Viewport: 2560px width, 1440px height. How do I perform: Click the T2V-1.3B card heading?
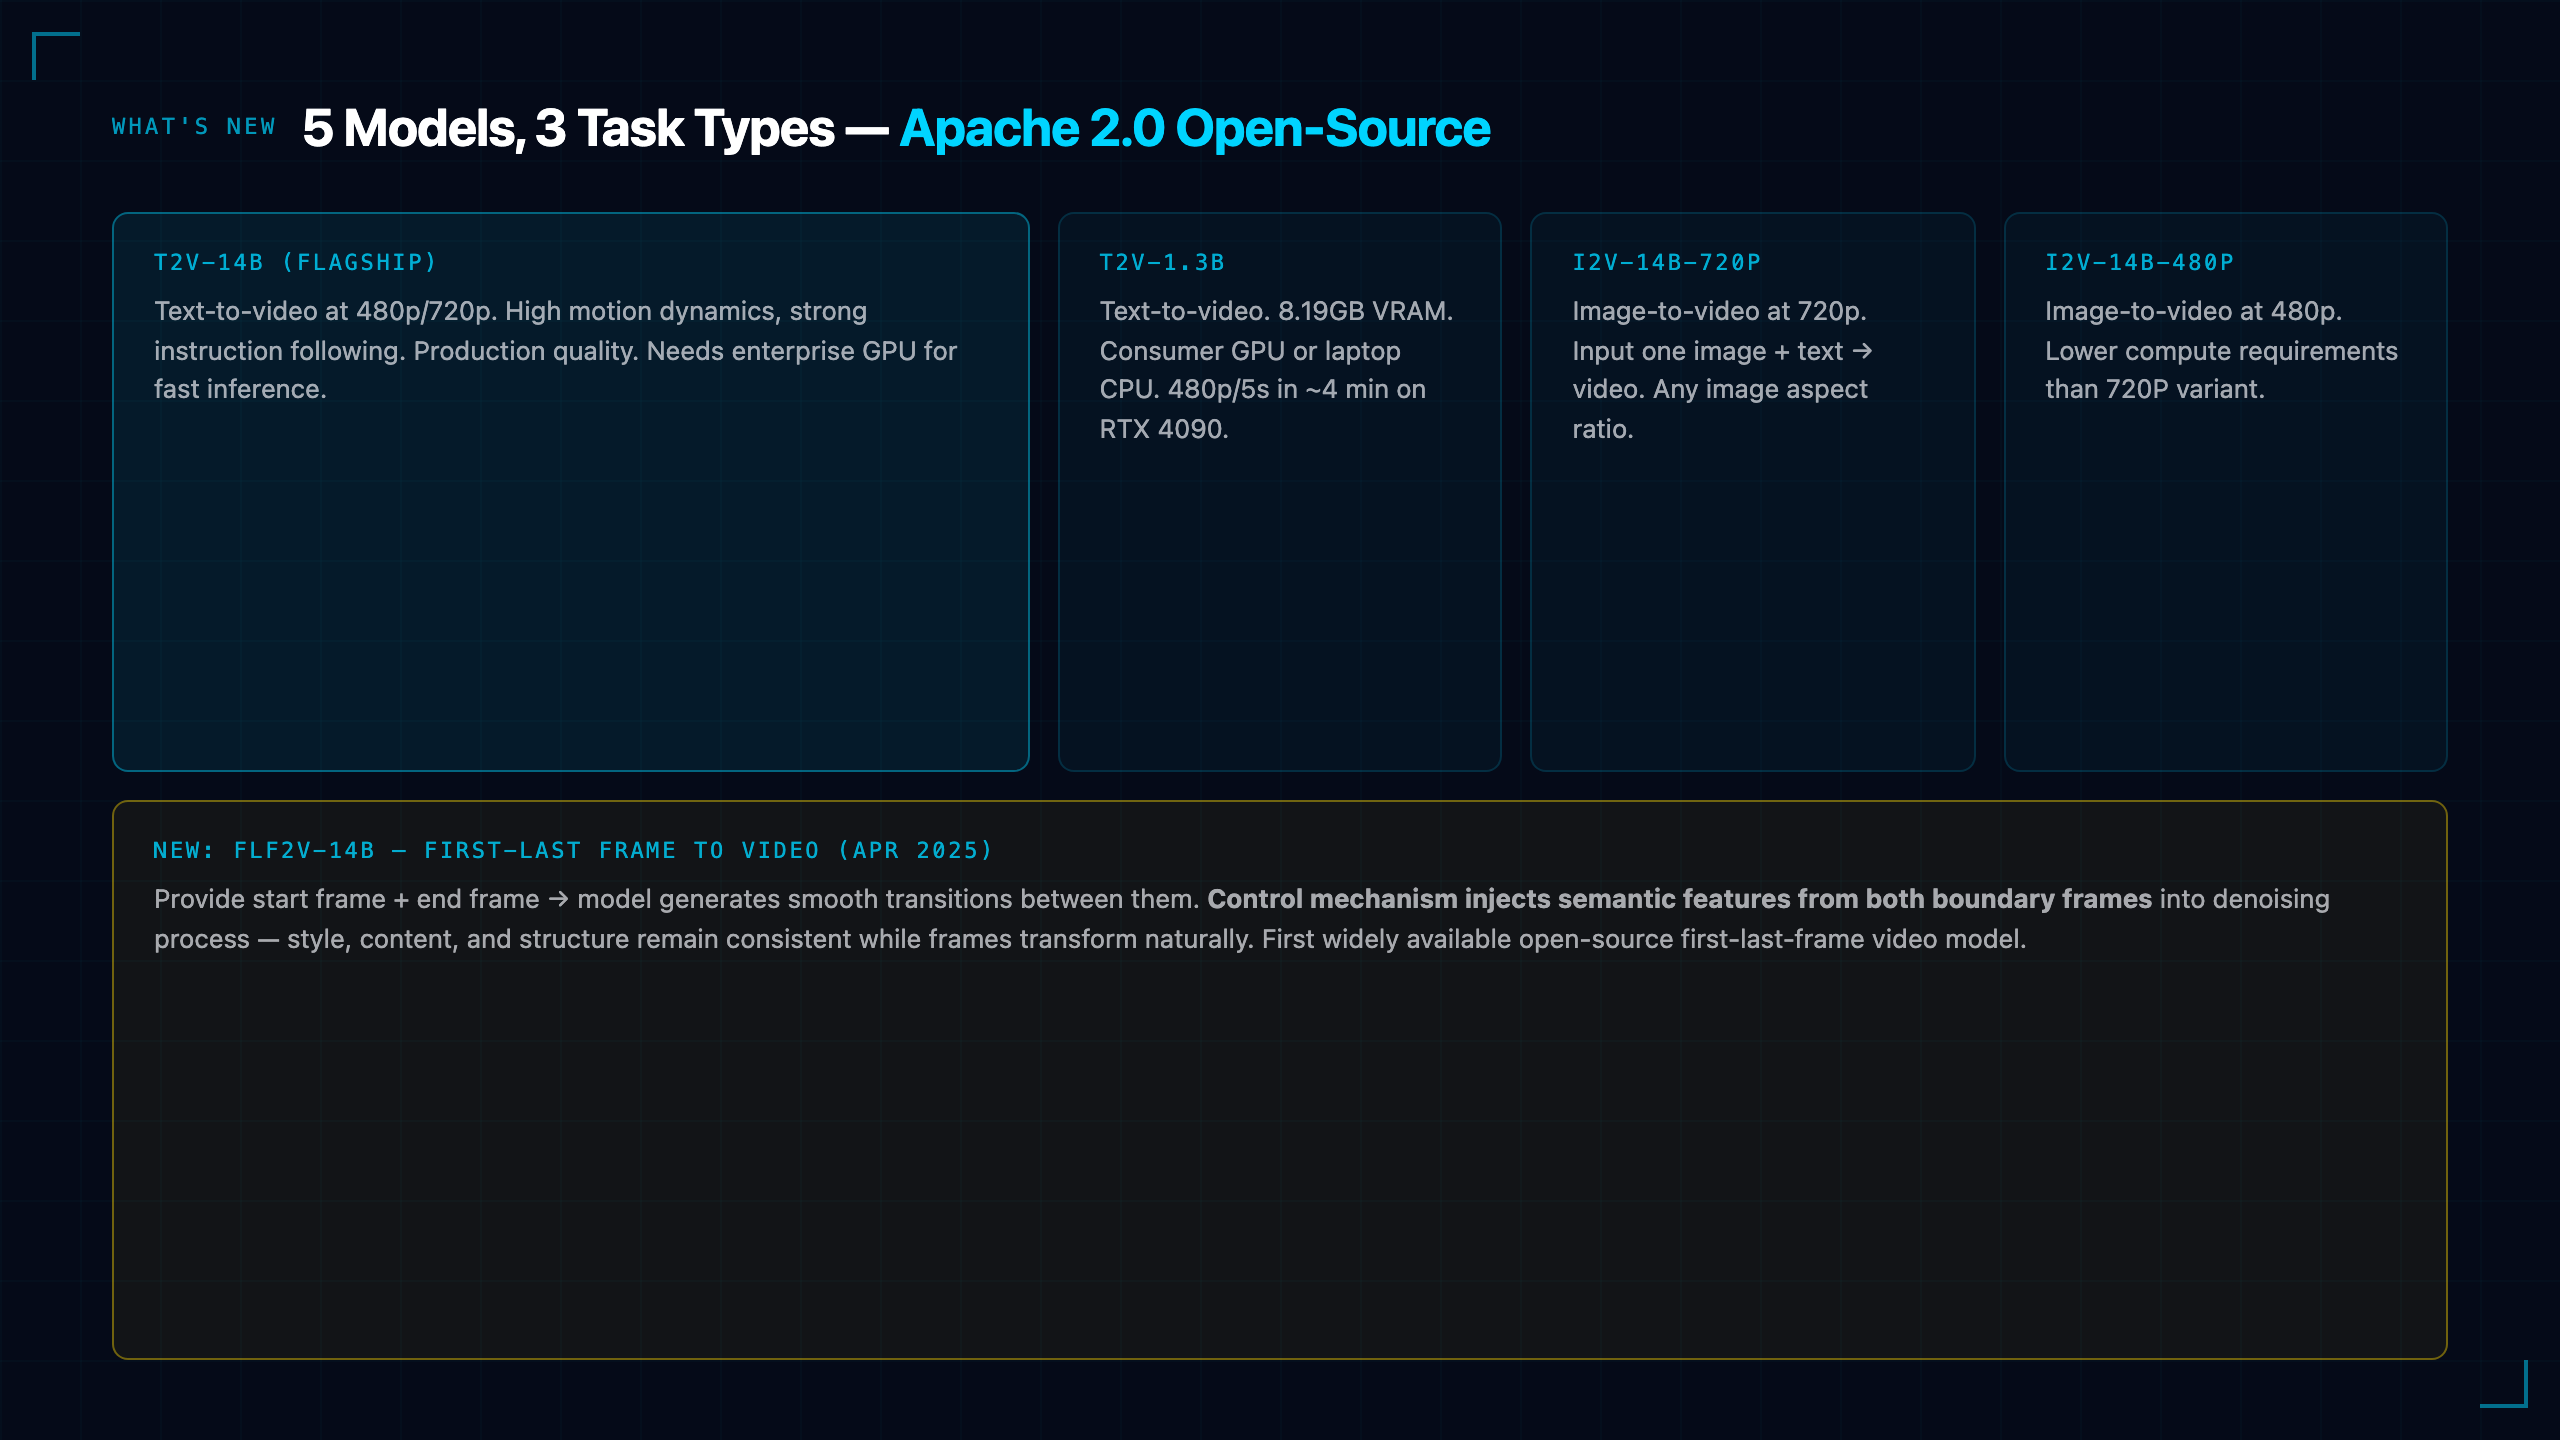[x=1162, y=262]
